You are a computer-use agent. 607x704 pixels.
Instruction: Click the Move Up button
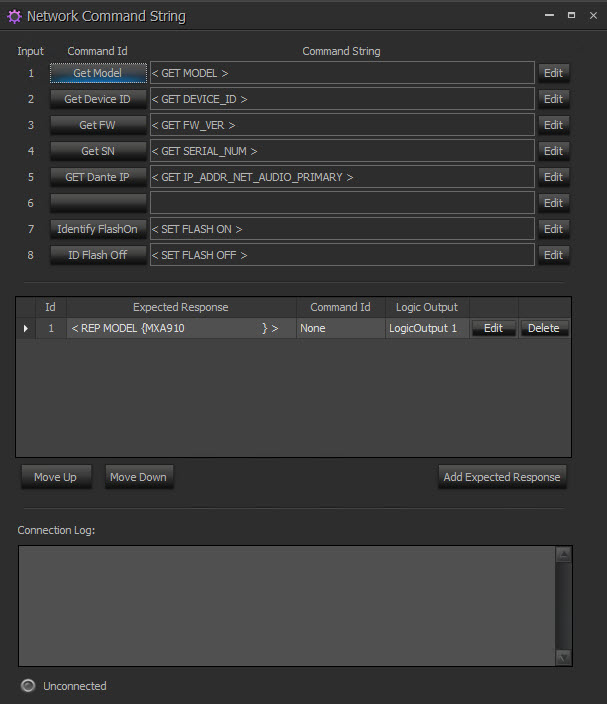[x=55, y=477]
